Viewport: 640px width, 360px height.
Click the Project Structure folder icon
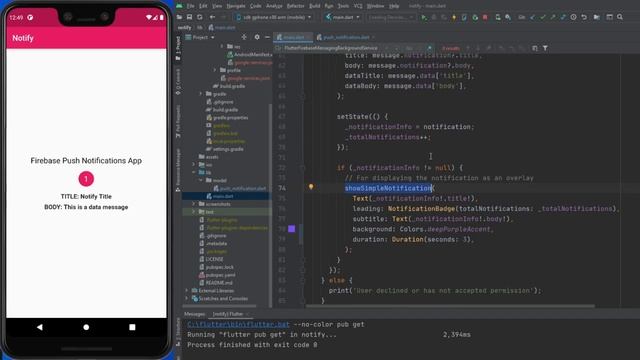(x=597, y=17)
